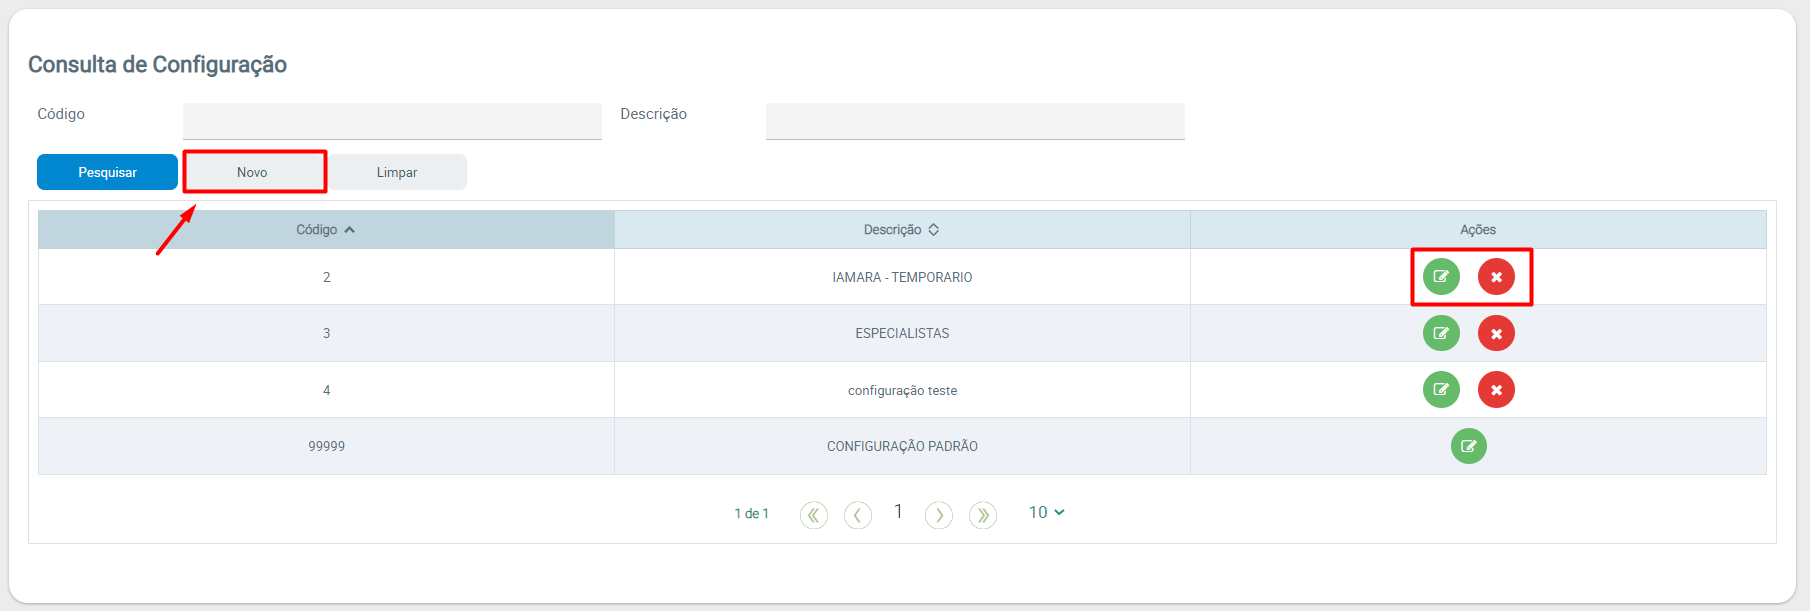Click code cell 4
Viewport: 1810px width, 611px height.
click(326, 390)
